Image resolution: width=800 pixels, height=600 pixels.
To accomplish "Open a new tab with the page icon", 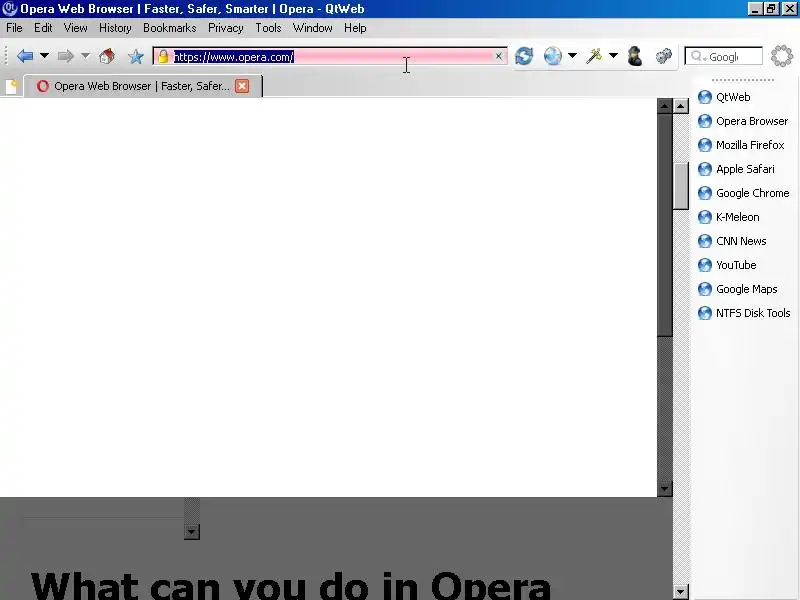I will pyautogui.click(x=11, y=86).
